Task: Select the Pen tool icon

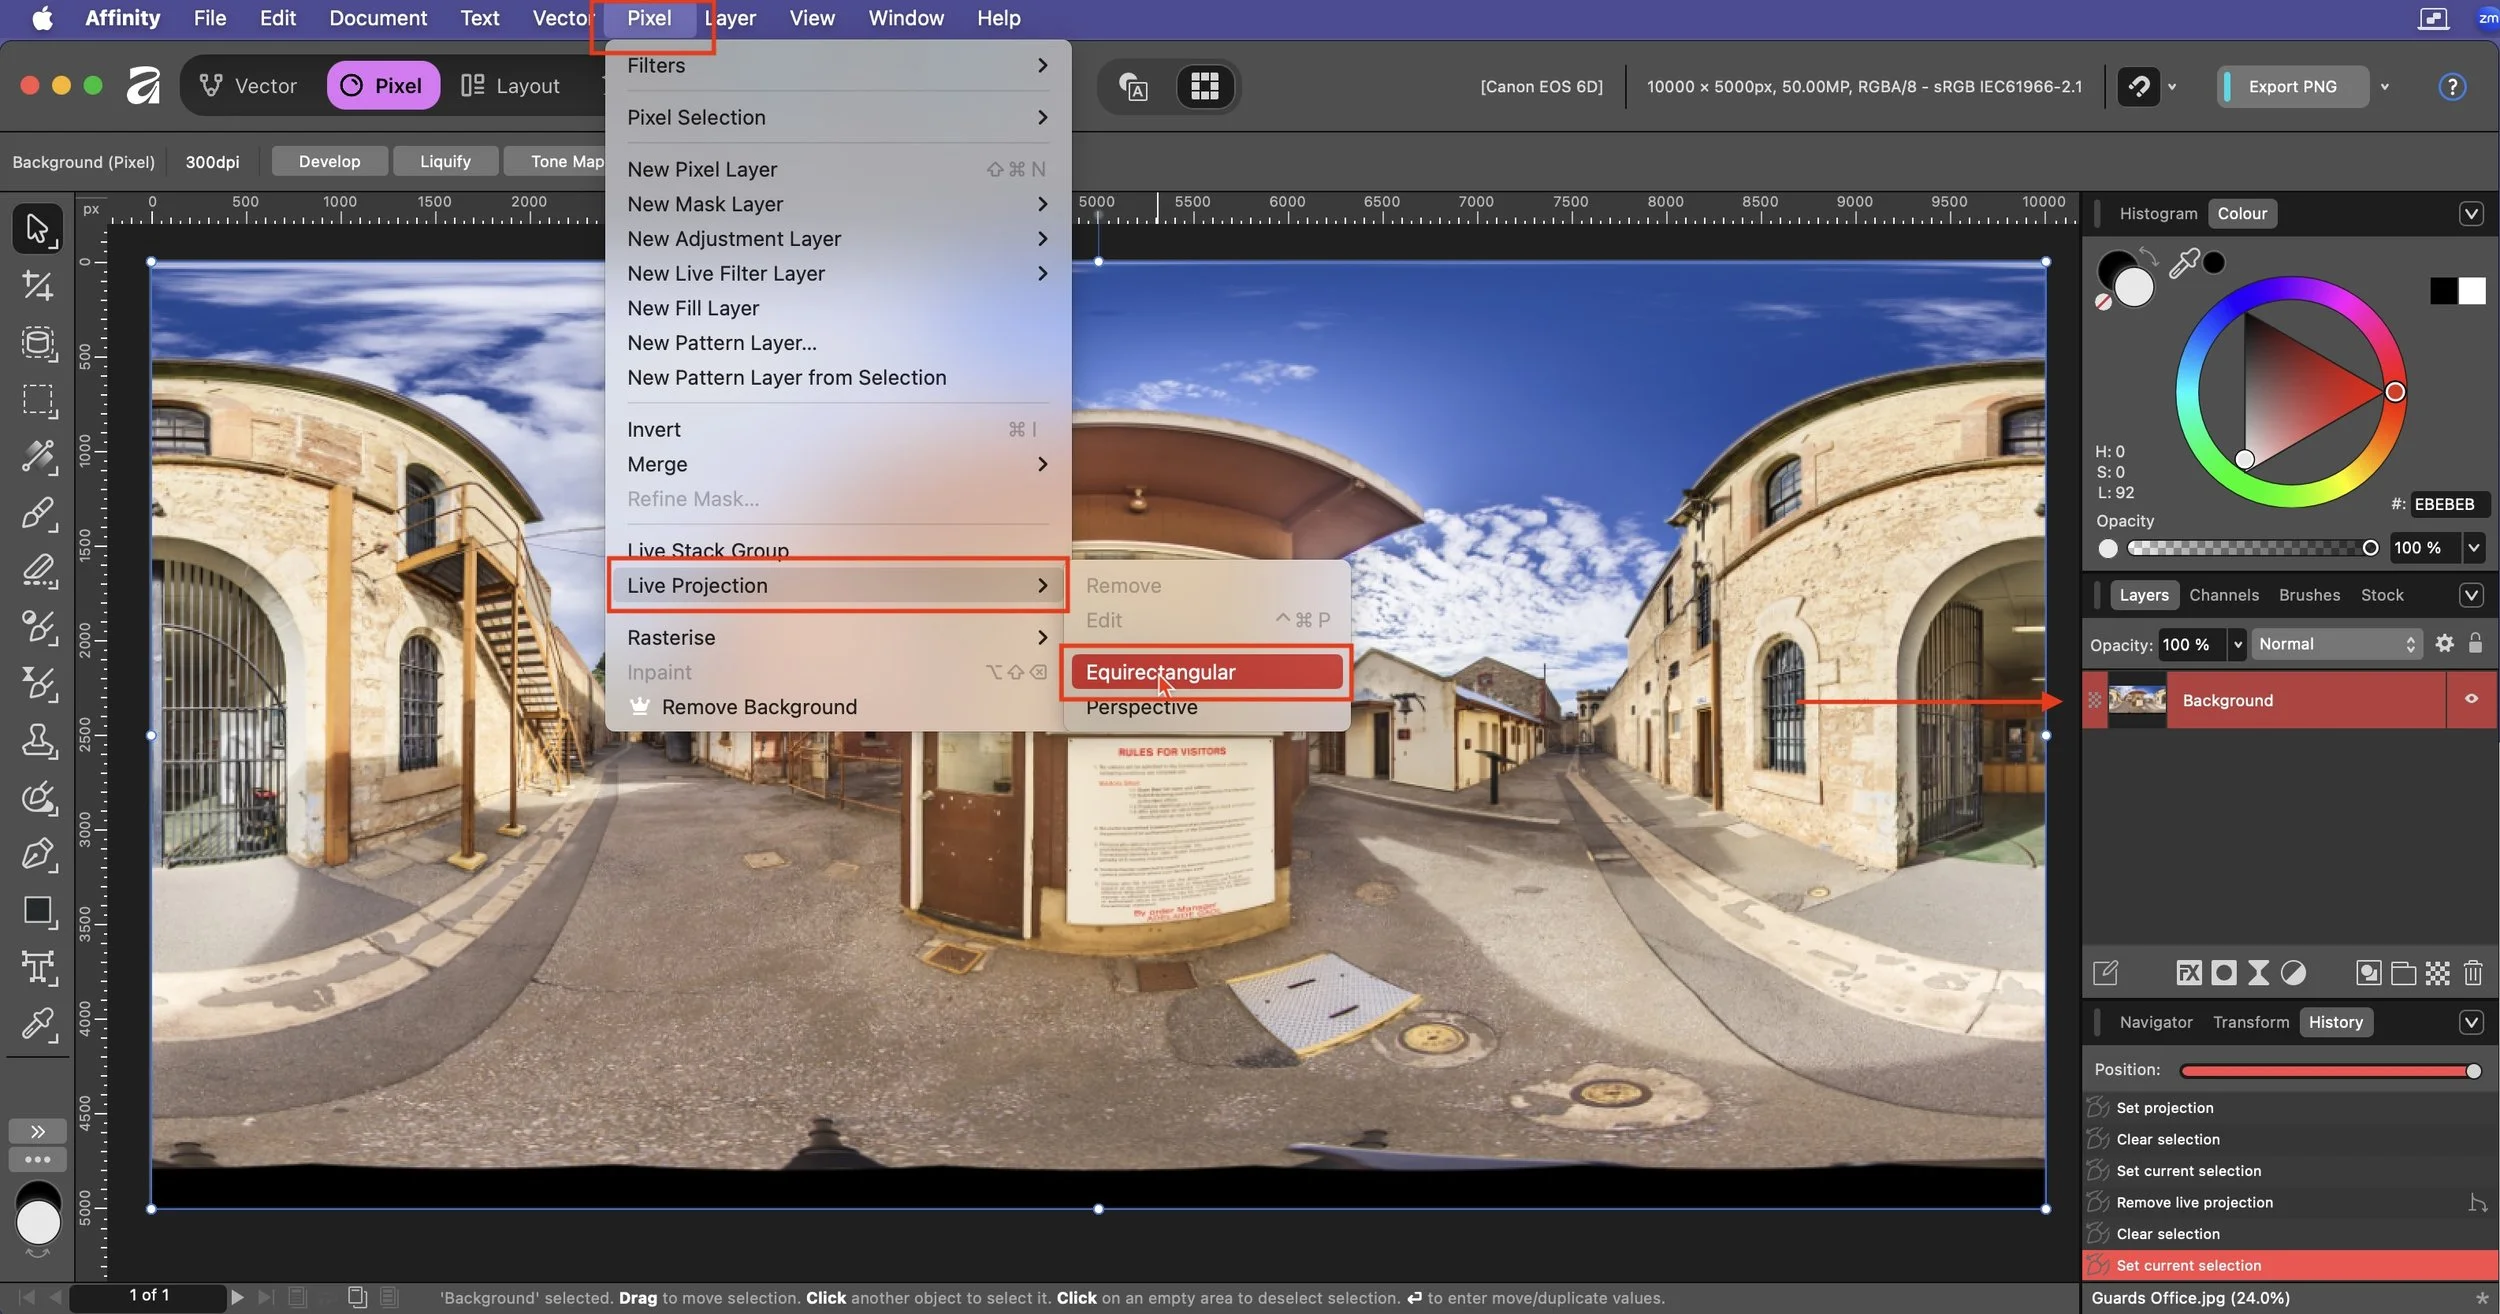Action: 38,855
